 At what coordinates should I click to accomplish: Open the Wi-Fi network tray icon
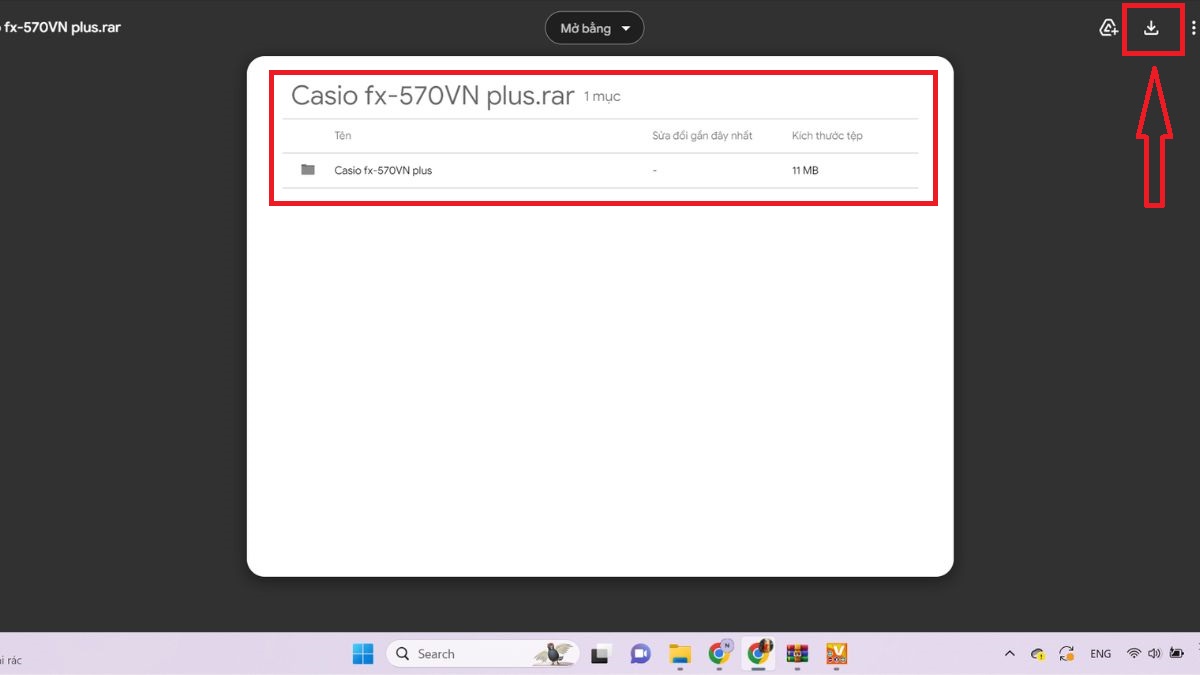click(1133, 654)
